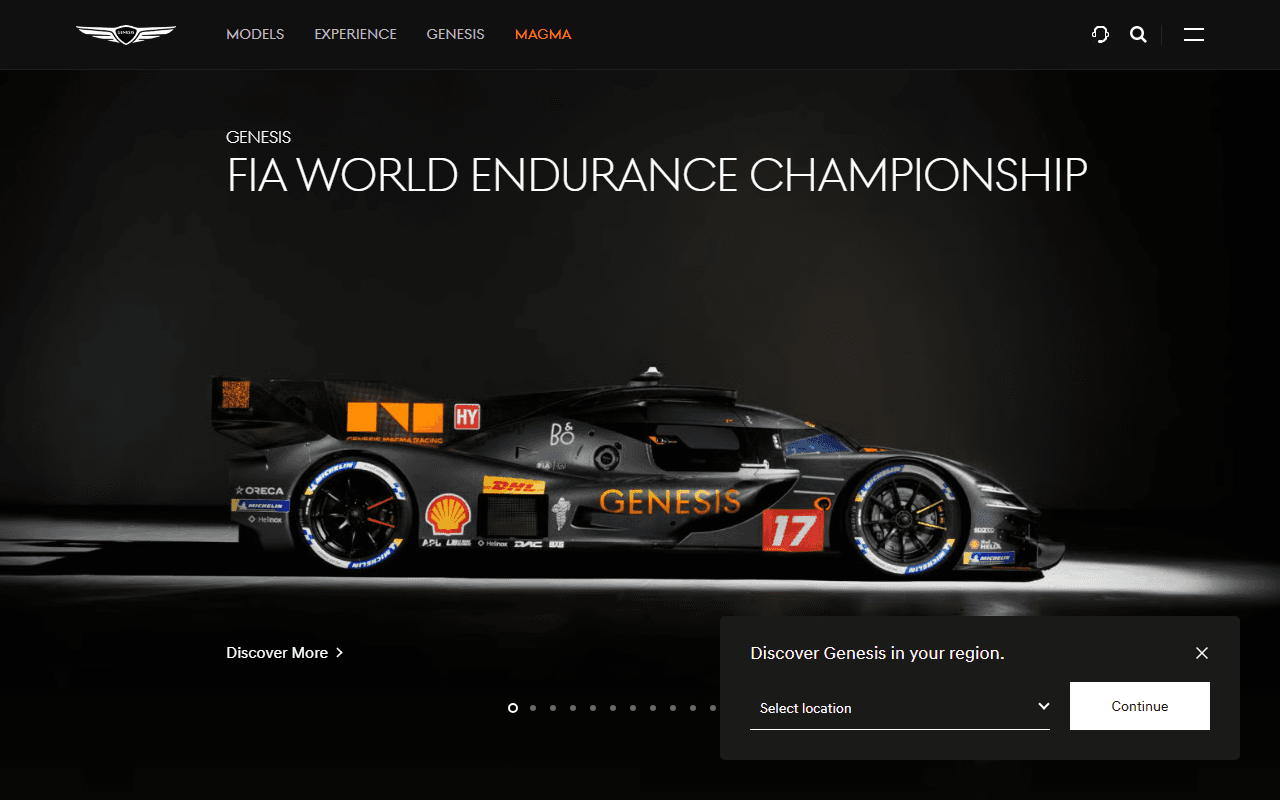Viewport: 1280px width, 800px height.
Task: Open the MODELS navigation menu
Action: click(x=255, y=34)
